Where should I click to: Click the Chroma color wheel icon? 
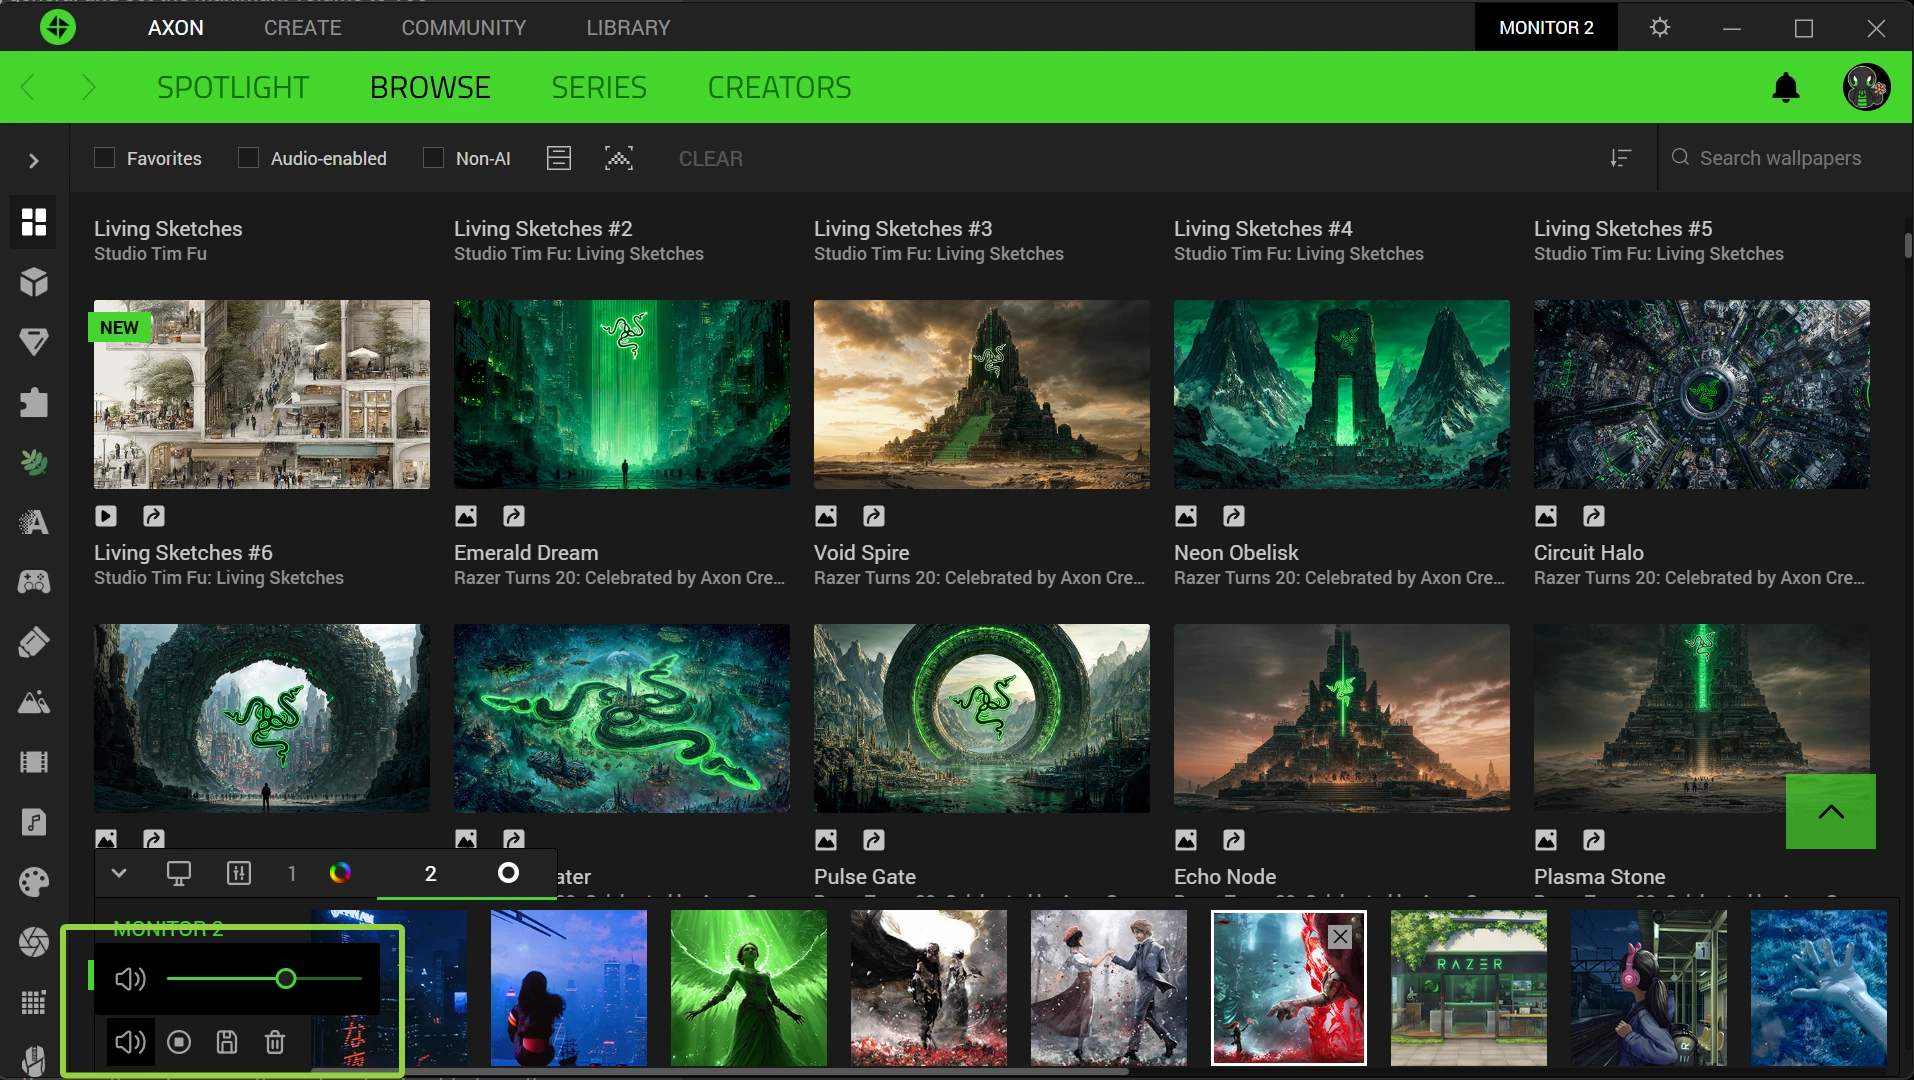[340, 873]
